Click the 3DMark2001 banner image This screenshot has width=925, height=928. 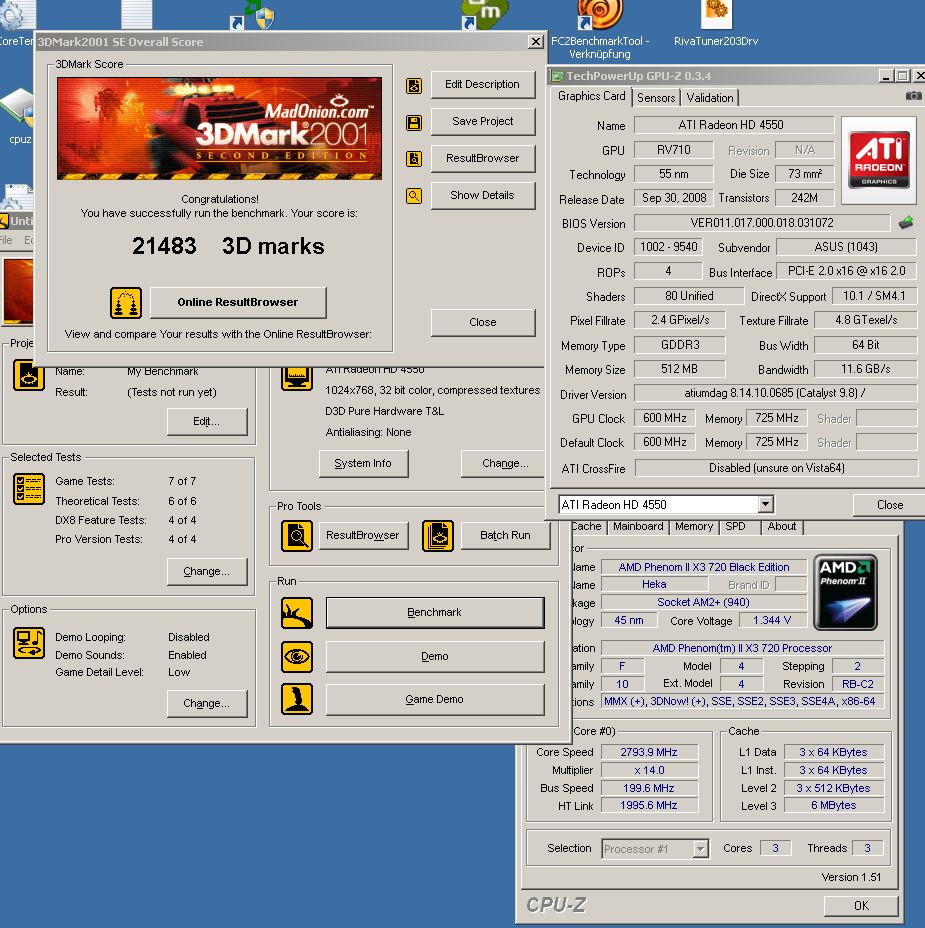(220, 128)
